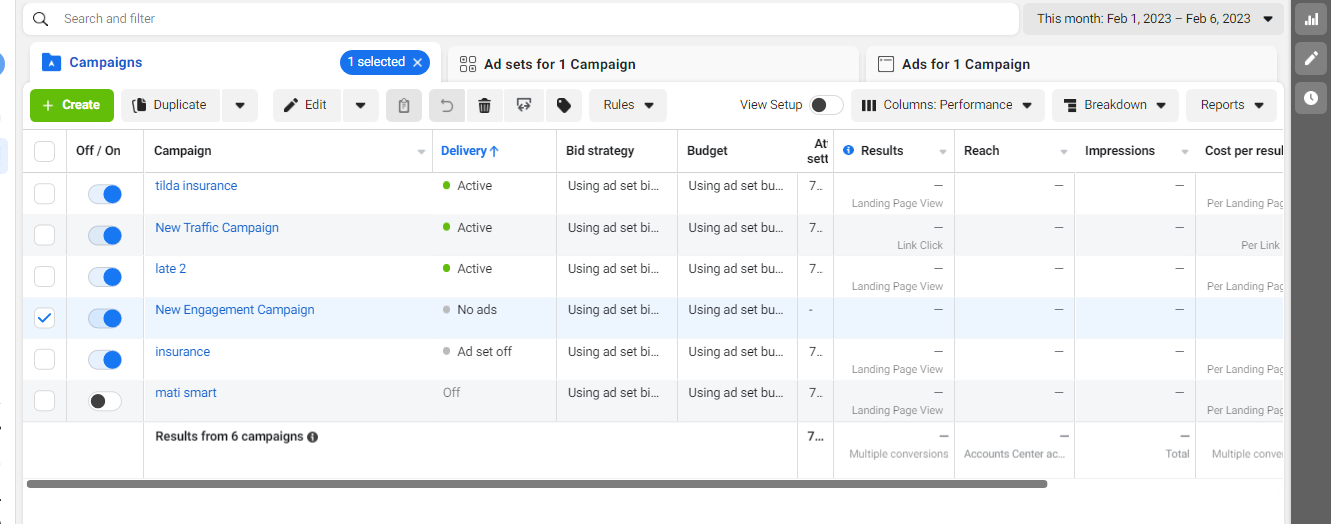Click the Results column info icon

pos(848,151)
